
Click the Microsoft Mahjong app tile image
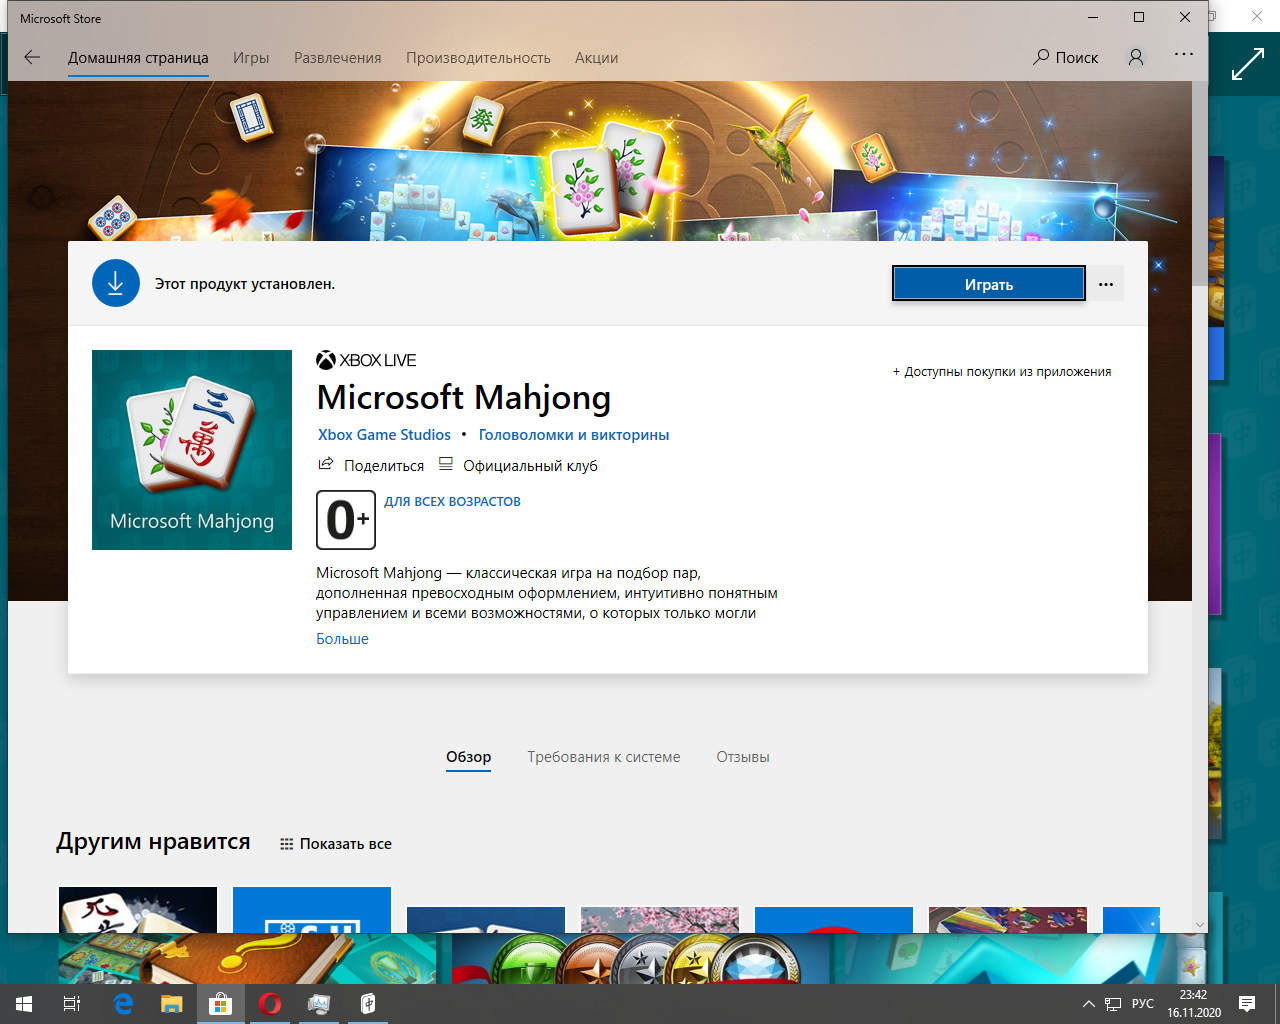pyautogui.click(x=192, y=450)
